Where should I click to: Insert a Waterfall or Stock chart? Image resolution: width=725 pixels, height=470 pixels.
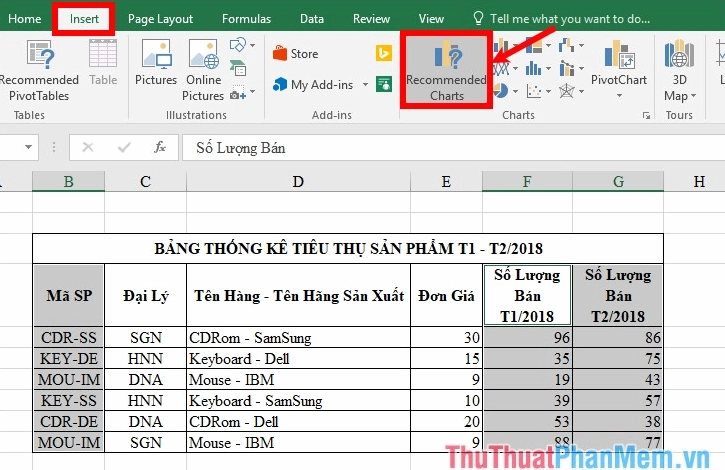(566, 45)
